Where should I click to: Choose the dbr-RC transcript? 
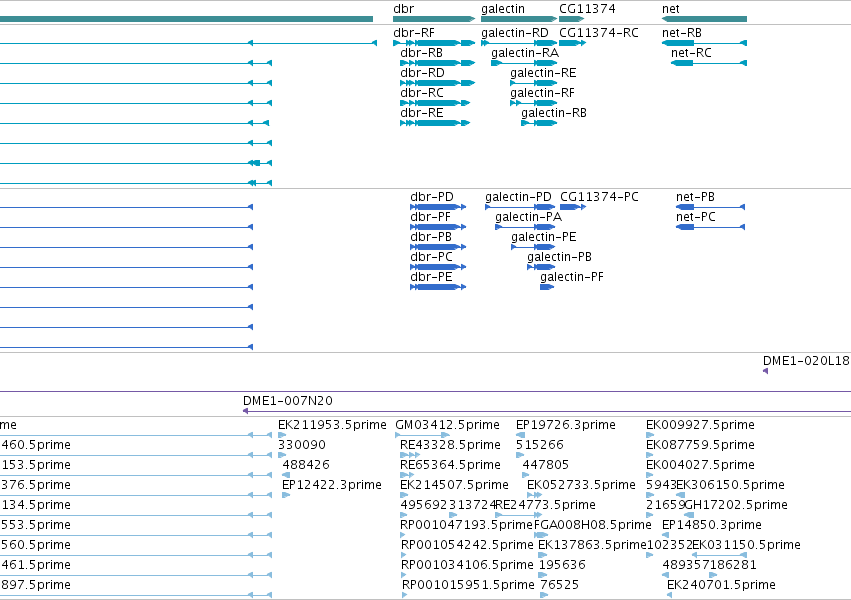(x=435, y=103)
